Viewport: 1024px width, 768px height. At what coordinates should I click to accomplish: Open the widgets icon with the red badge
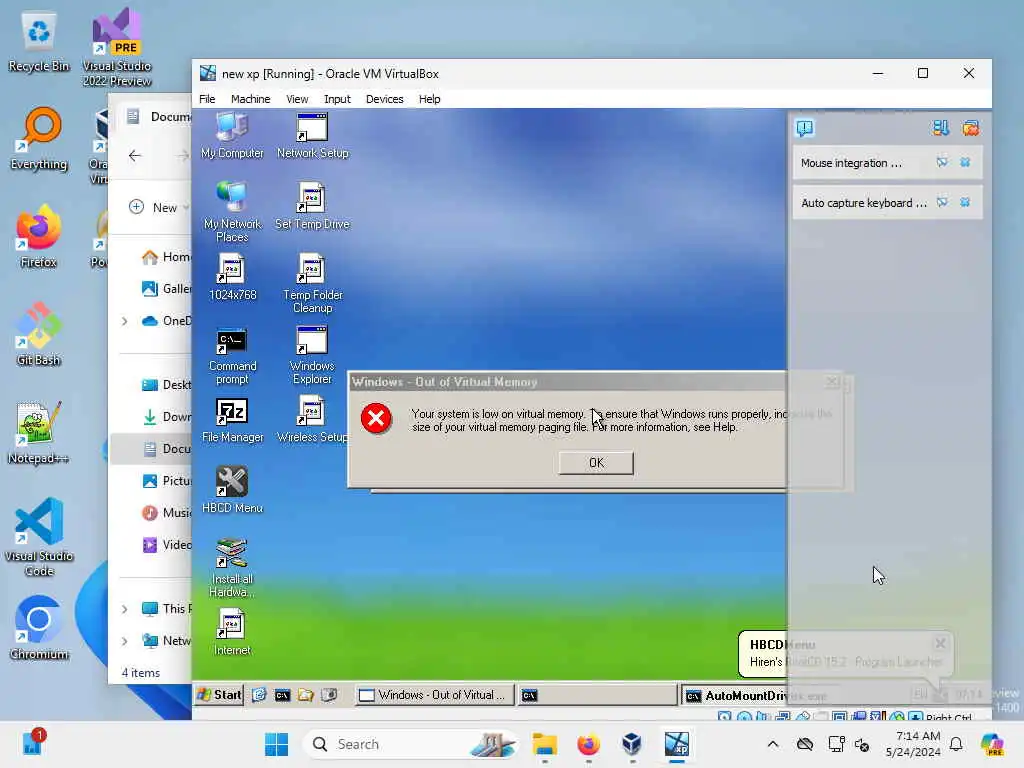[x=32, y=743]
